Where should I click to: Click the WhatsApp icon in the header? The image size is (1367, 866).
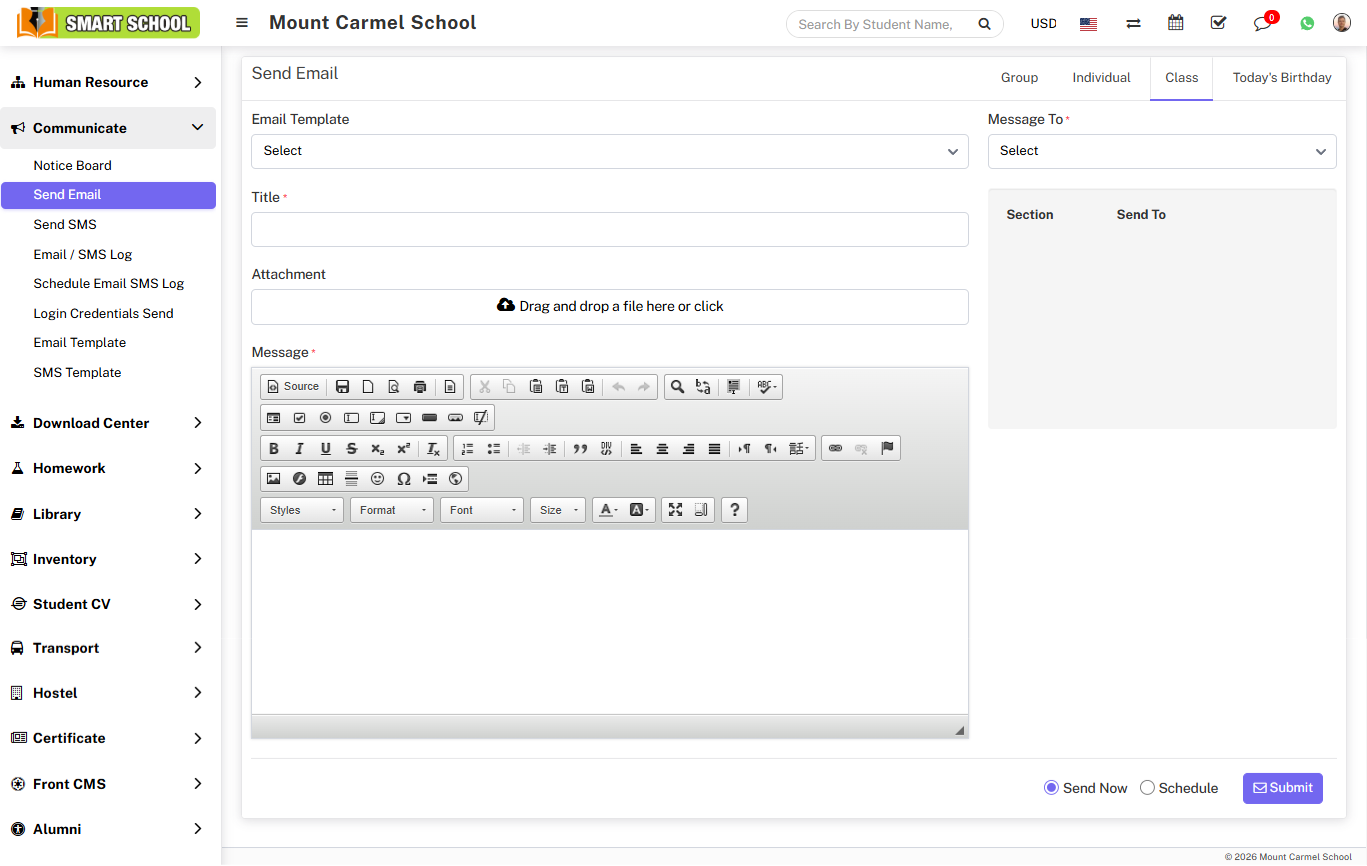[x=1307, y=23]
